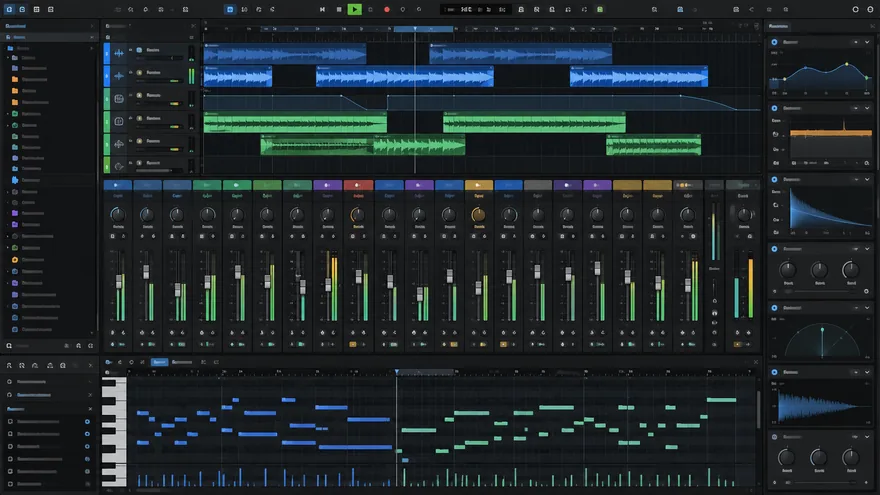
Task: Toggle blue switch on first bottom-left list row
Action: coord(87,421)
